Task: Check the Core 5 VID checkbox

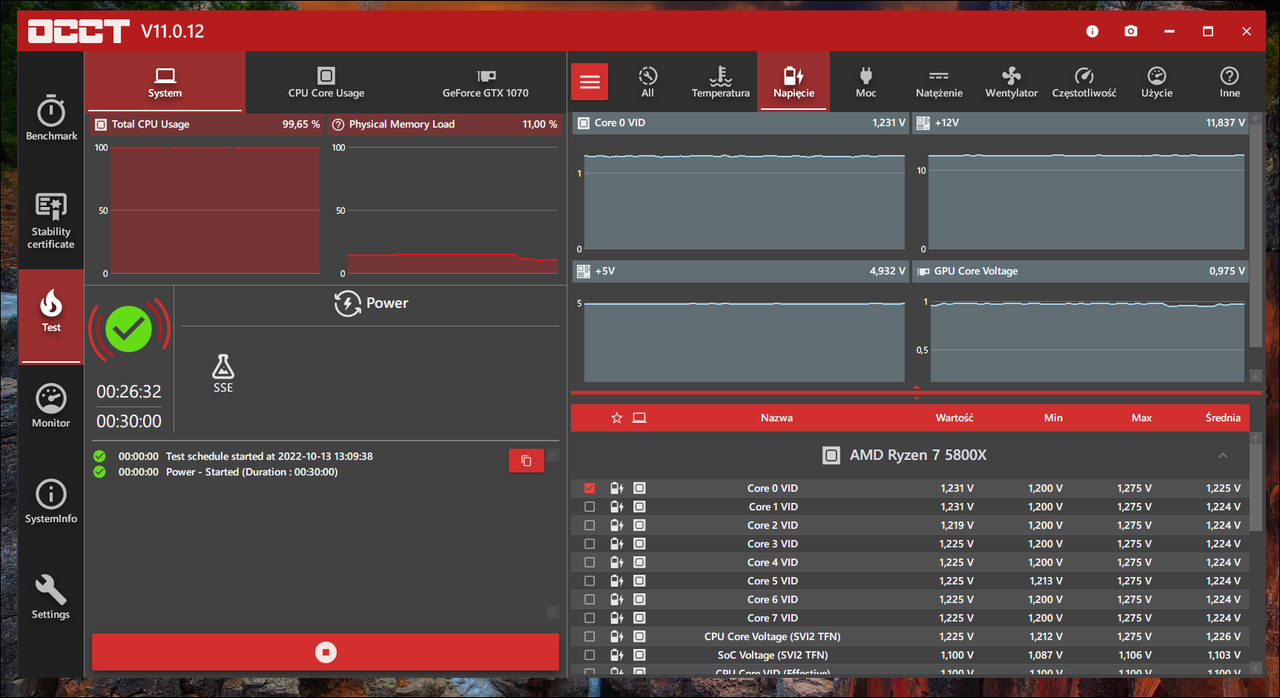Action: 589,581
